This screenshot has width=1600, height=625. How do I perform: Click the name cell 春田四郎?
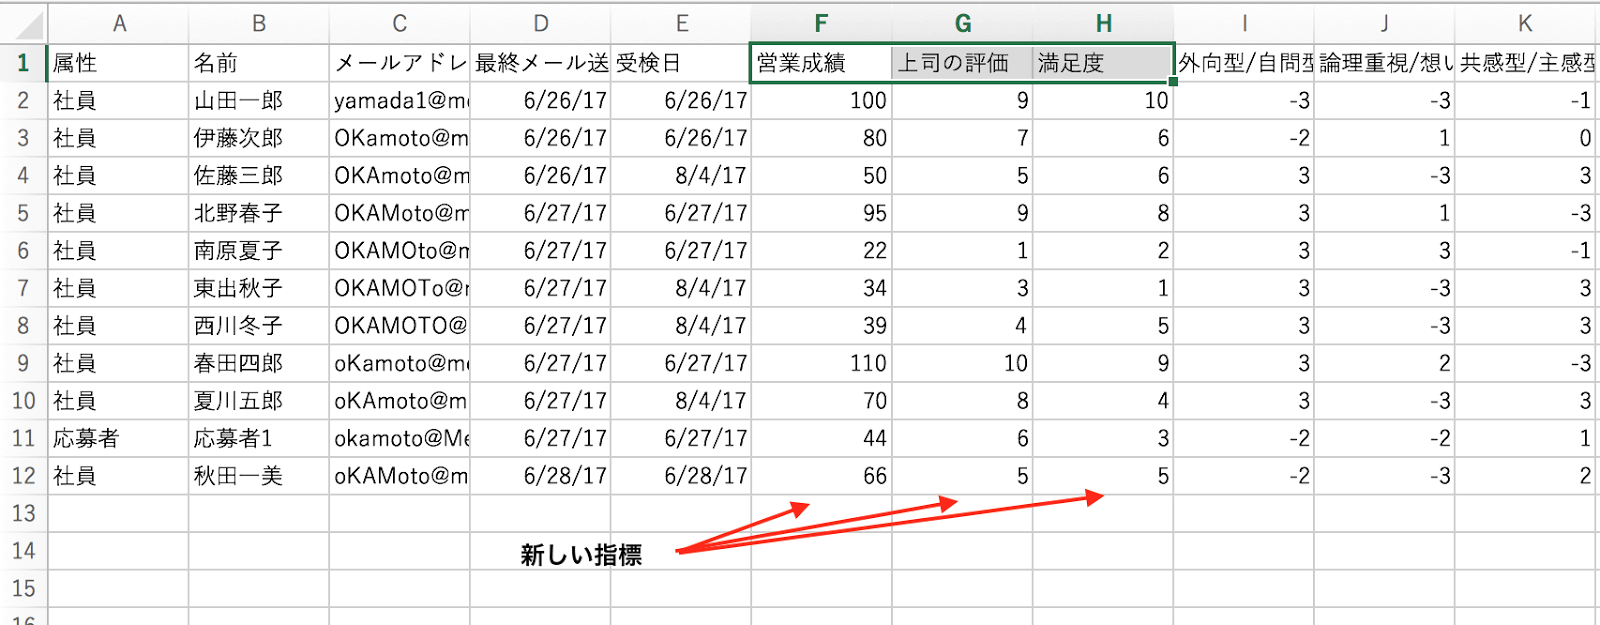(259, 363)
